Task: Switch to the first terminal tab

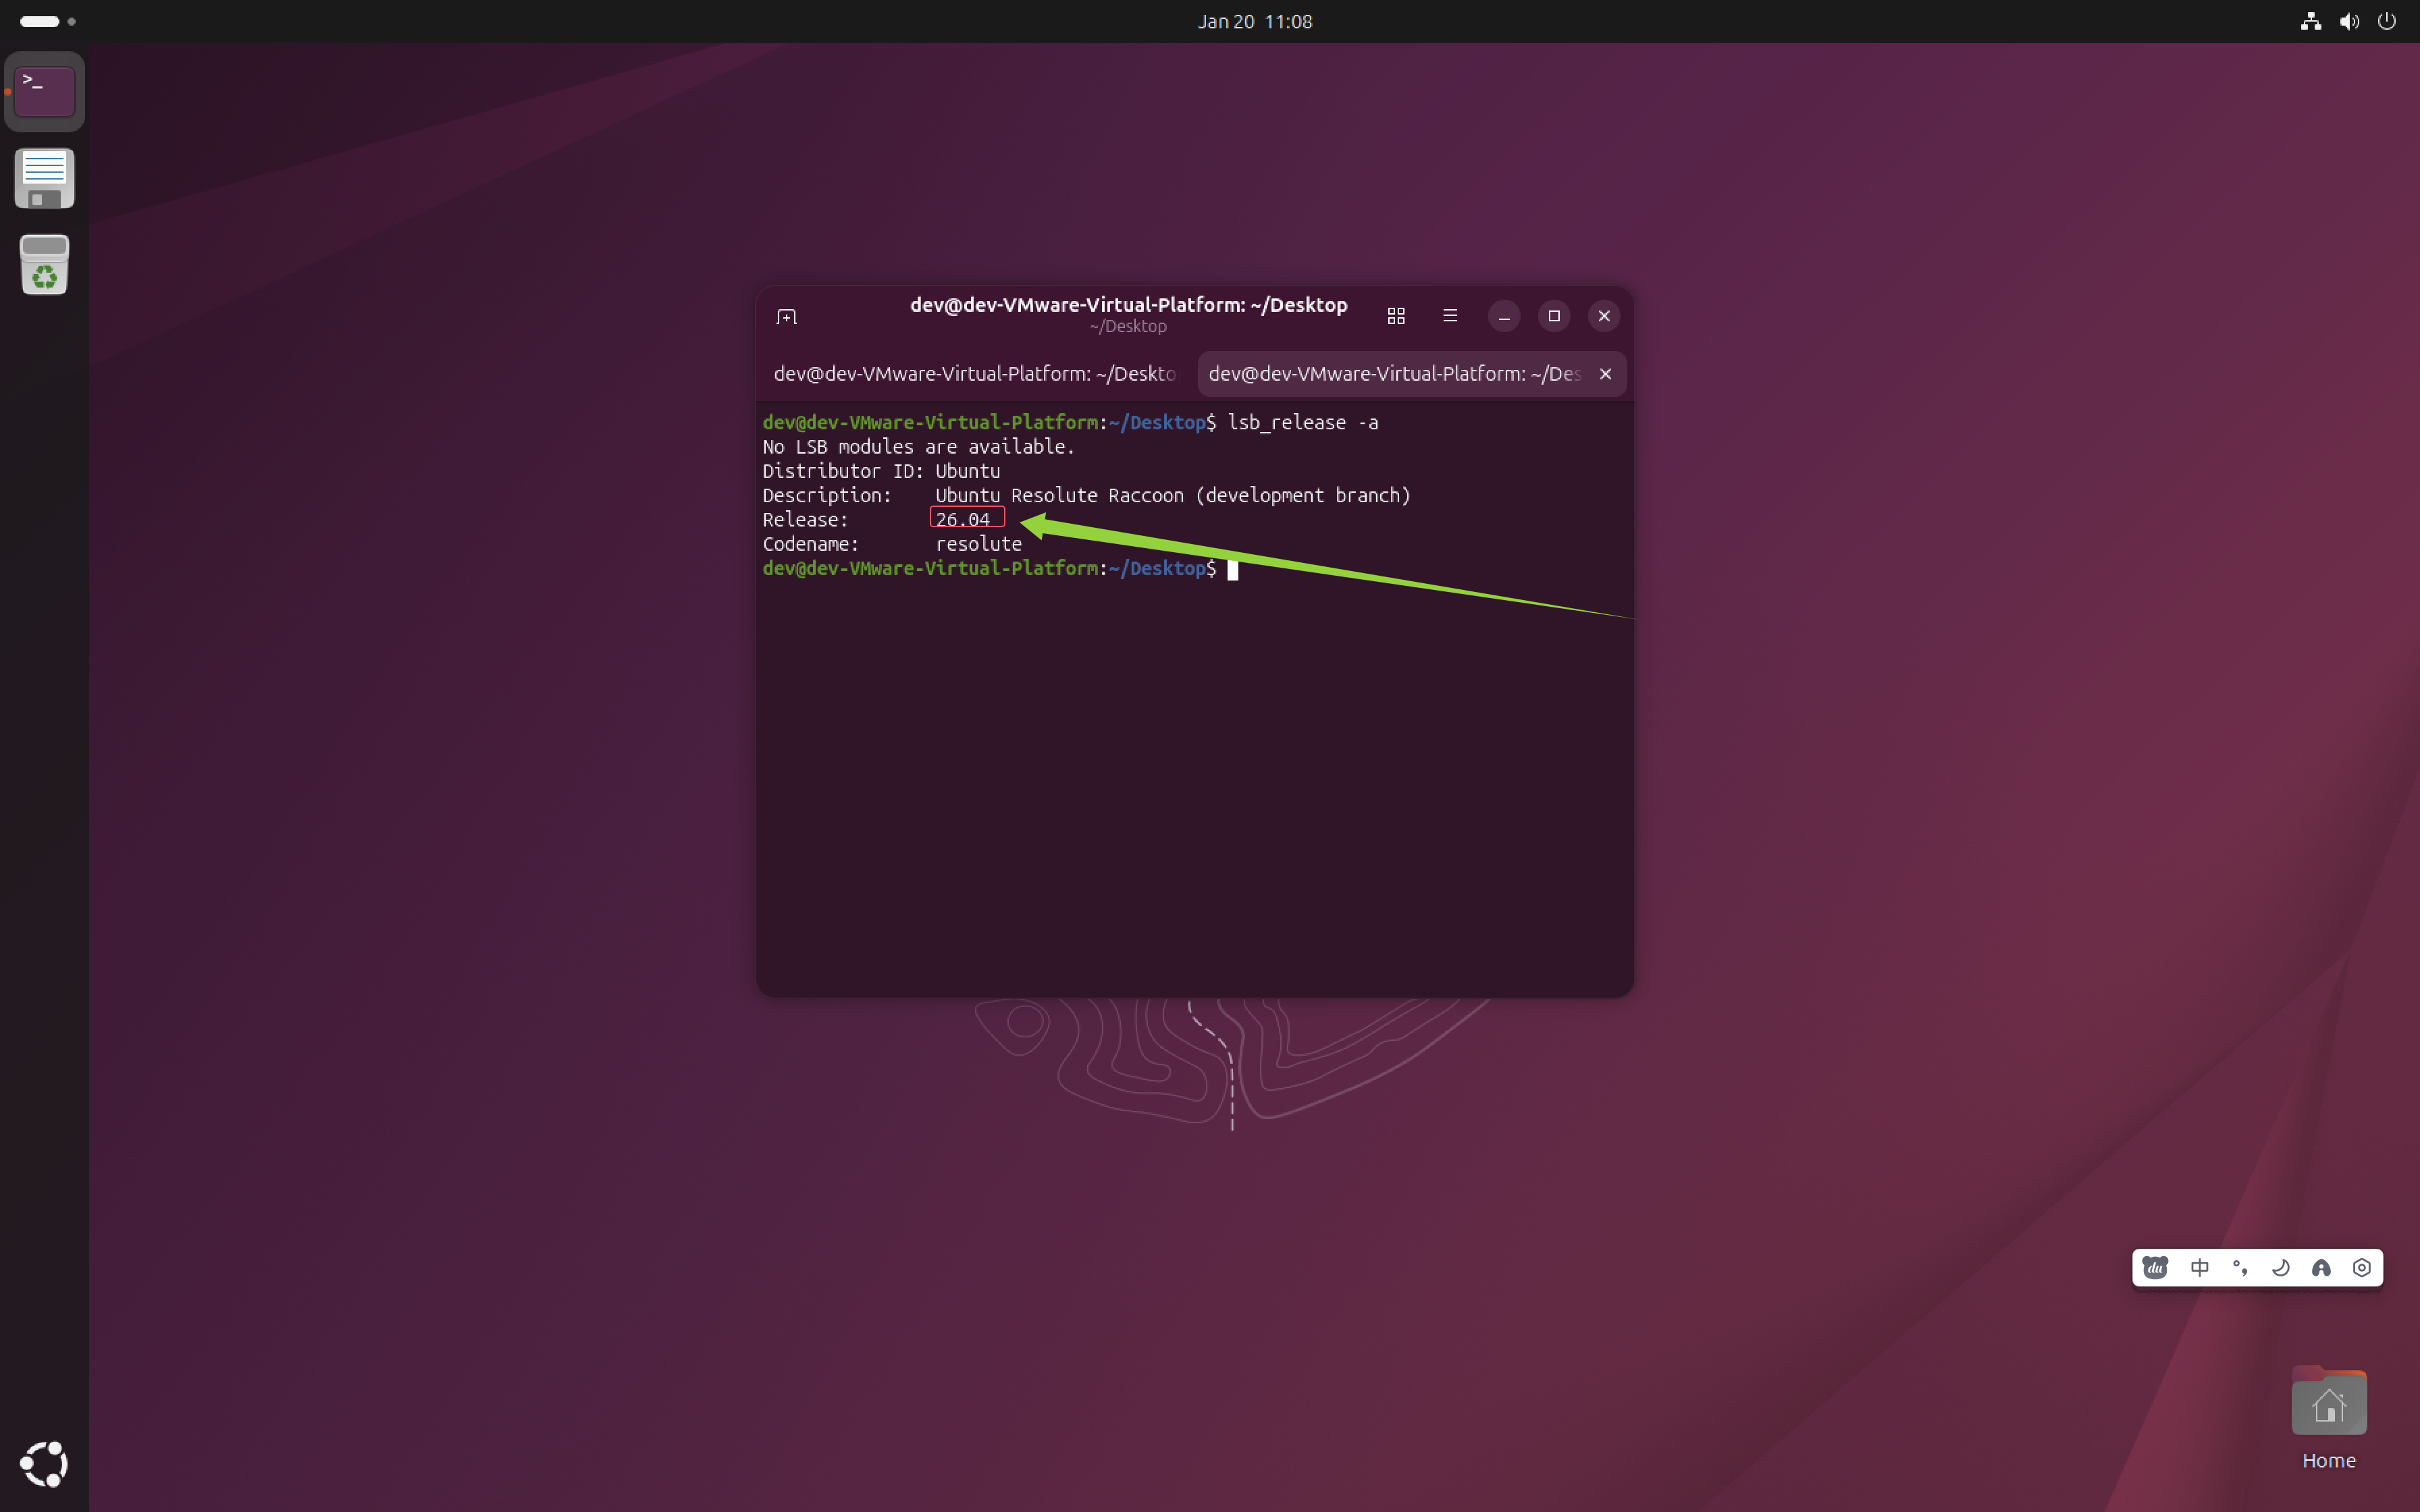Action: pyautogui.click(x=974, y=374)
